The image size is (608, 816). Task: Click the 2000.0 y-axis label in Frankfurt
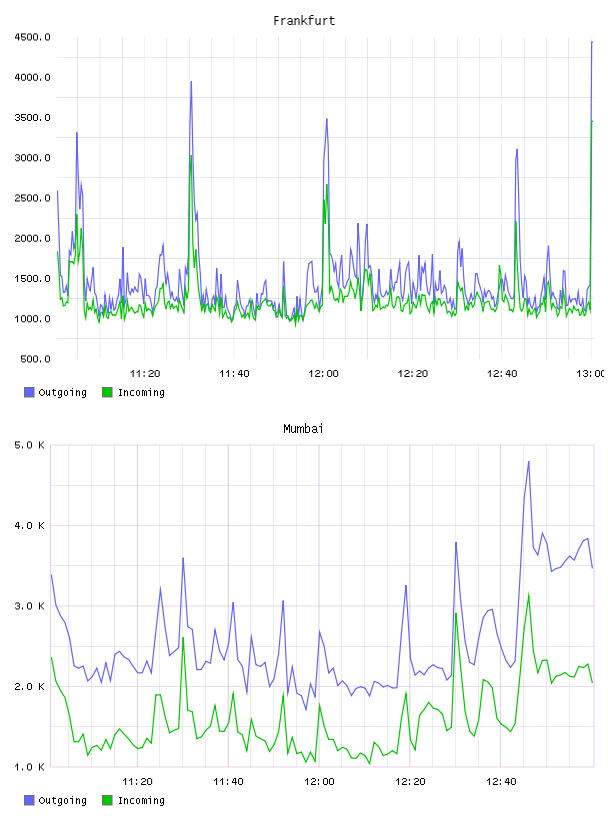(32, 238)
